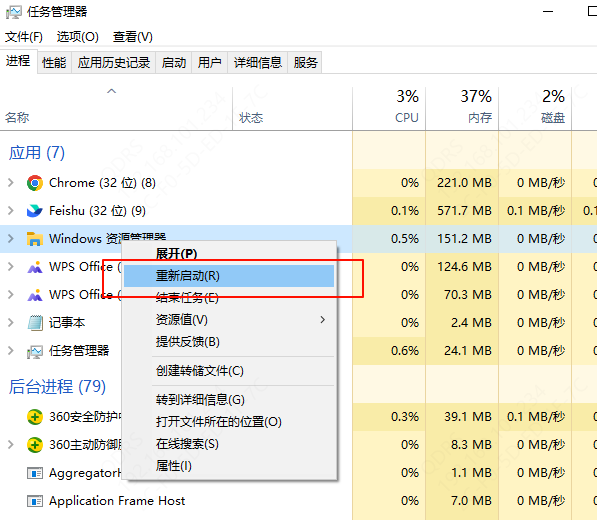Expand the 记事本 process row

[x=11, y=323]
